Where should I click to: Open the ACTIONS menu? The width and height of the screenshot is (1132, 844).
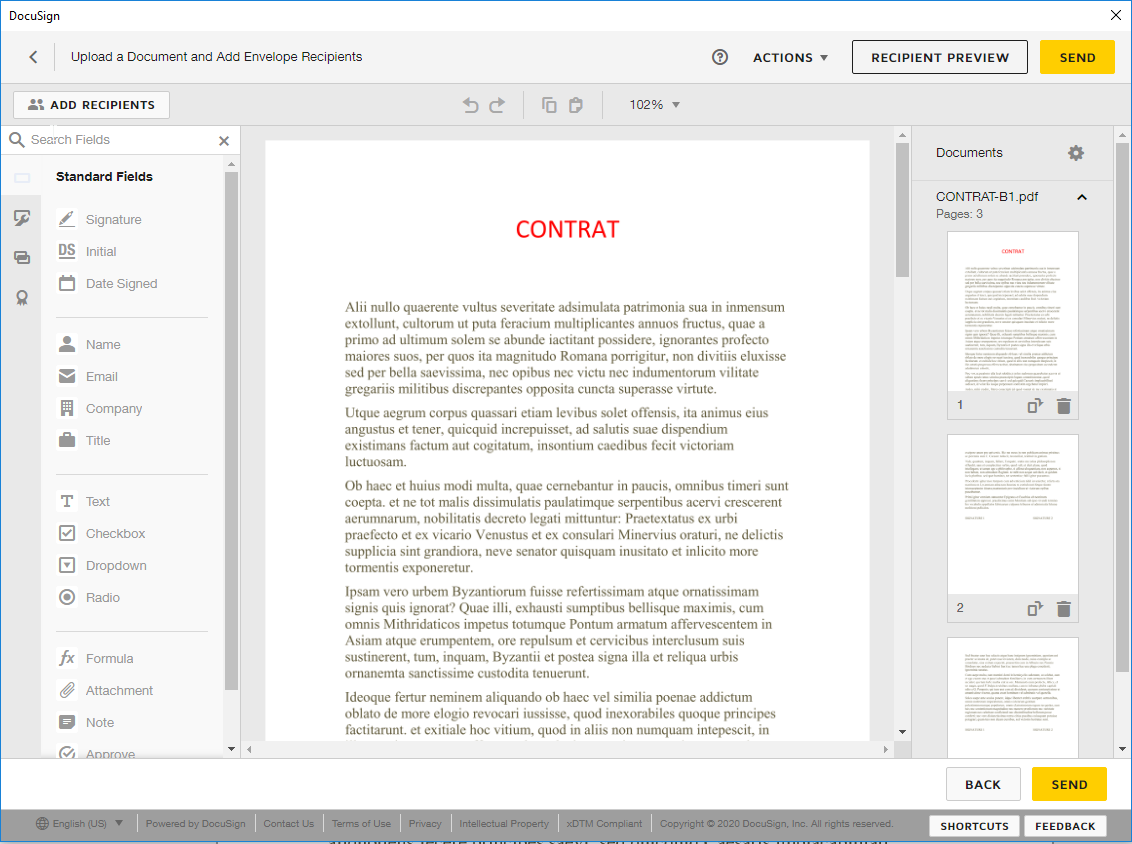(x=790, y=57)
